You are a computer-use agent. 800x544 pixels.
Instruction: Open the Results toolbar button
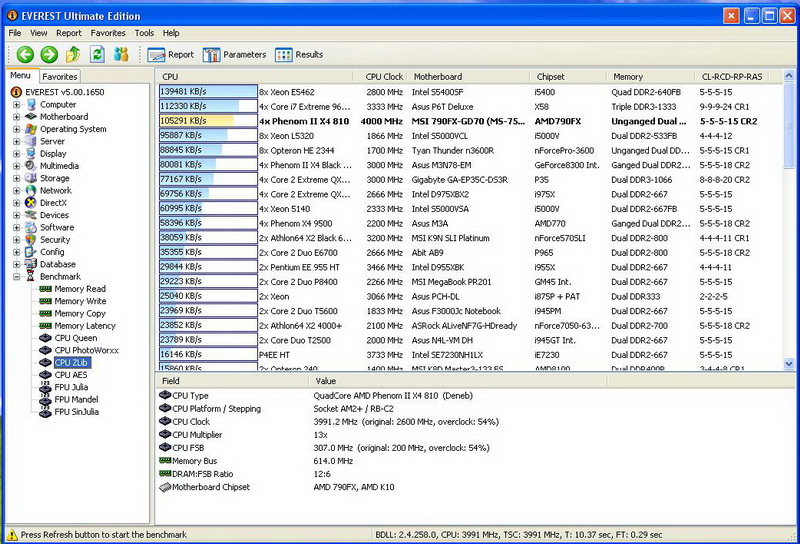point(299,55)
